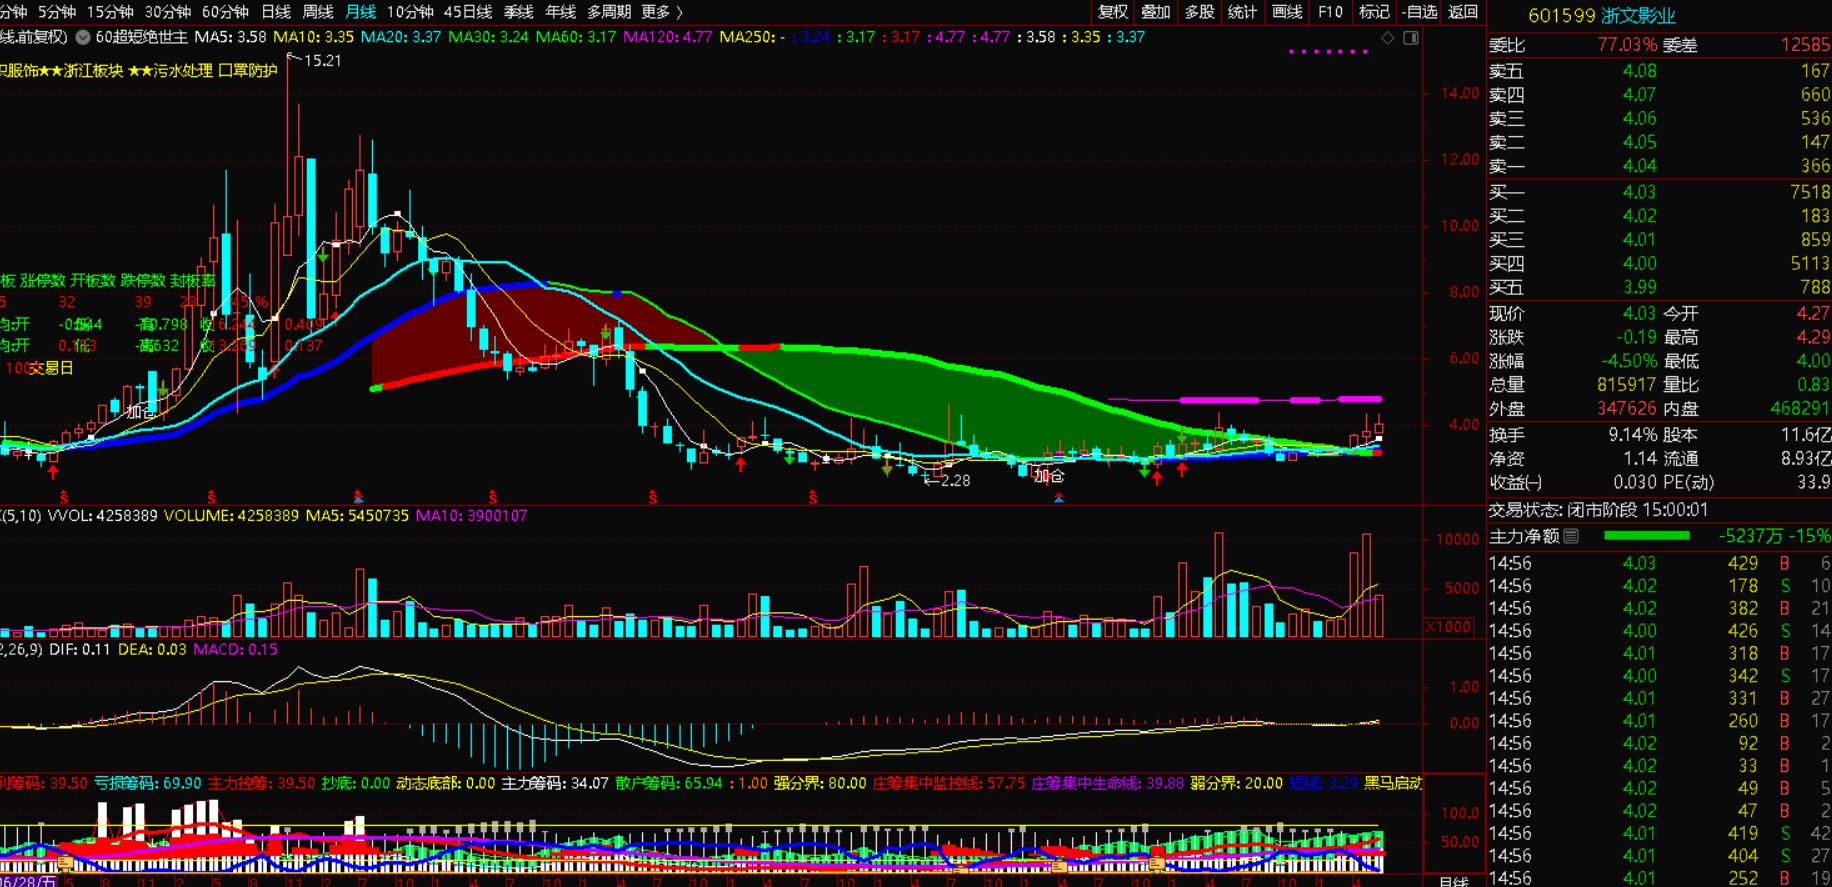
Task: Switch to the 10分钟 period tab
Action: coord(410,12)
